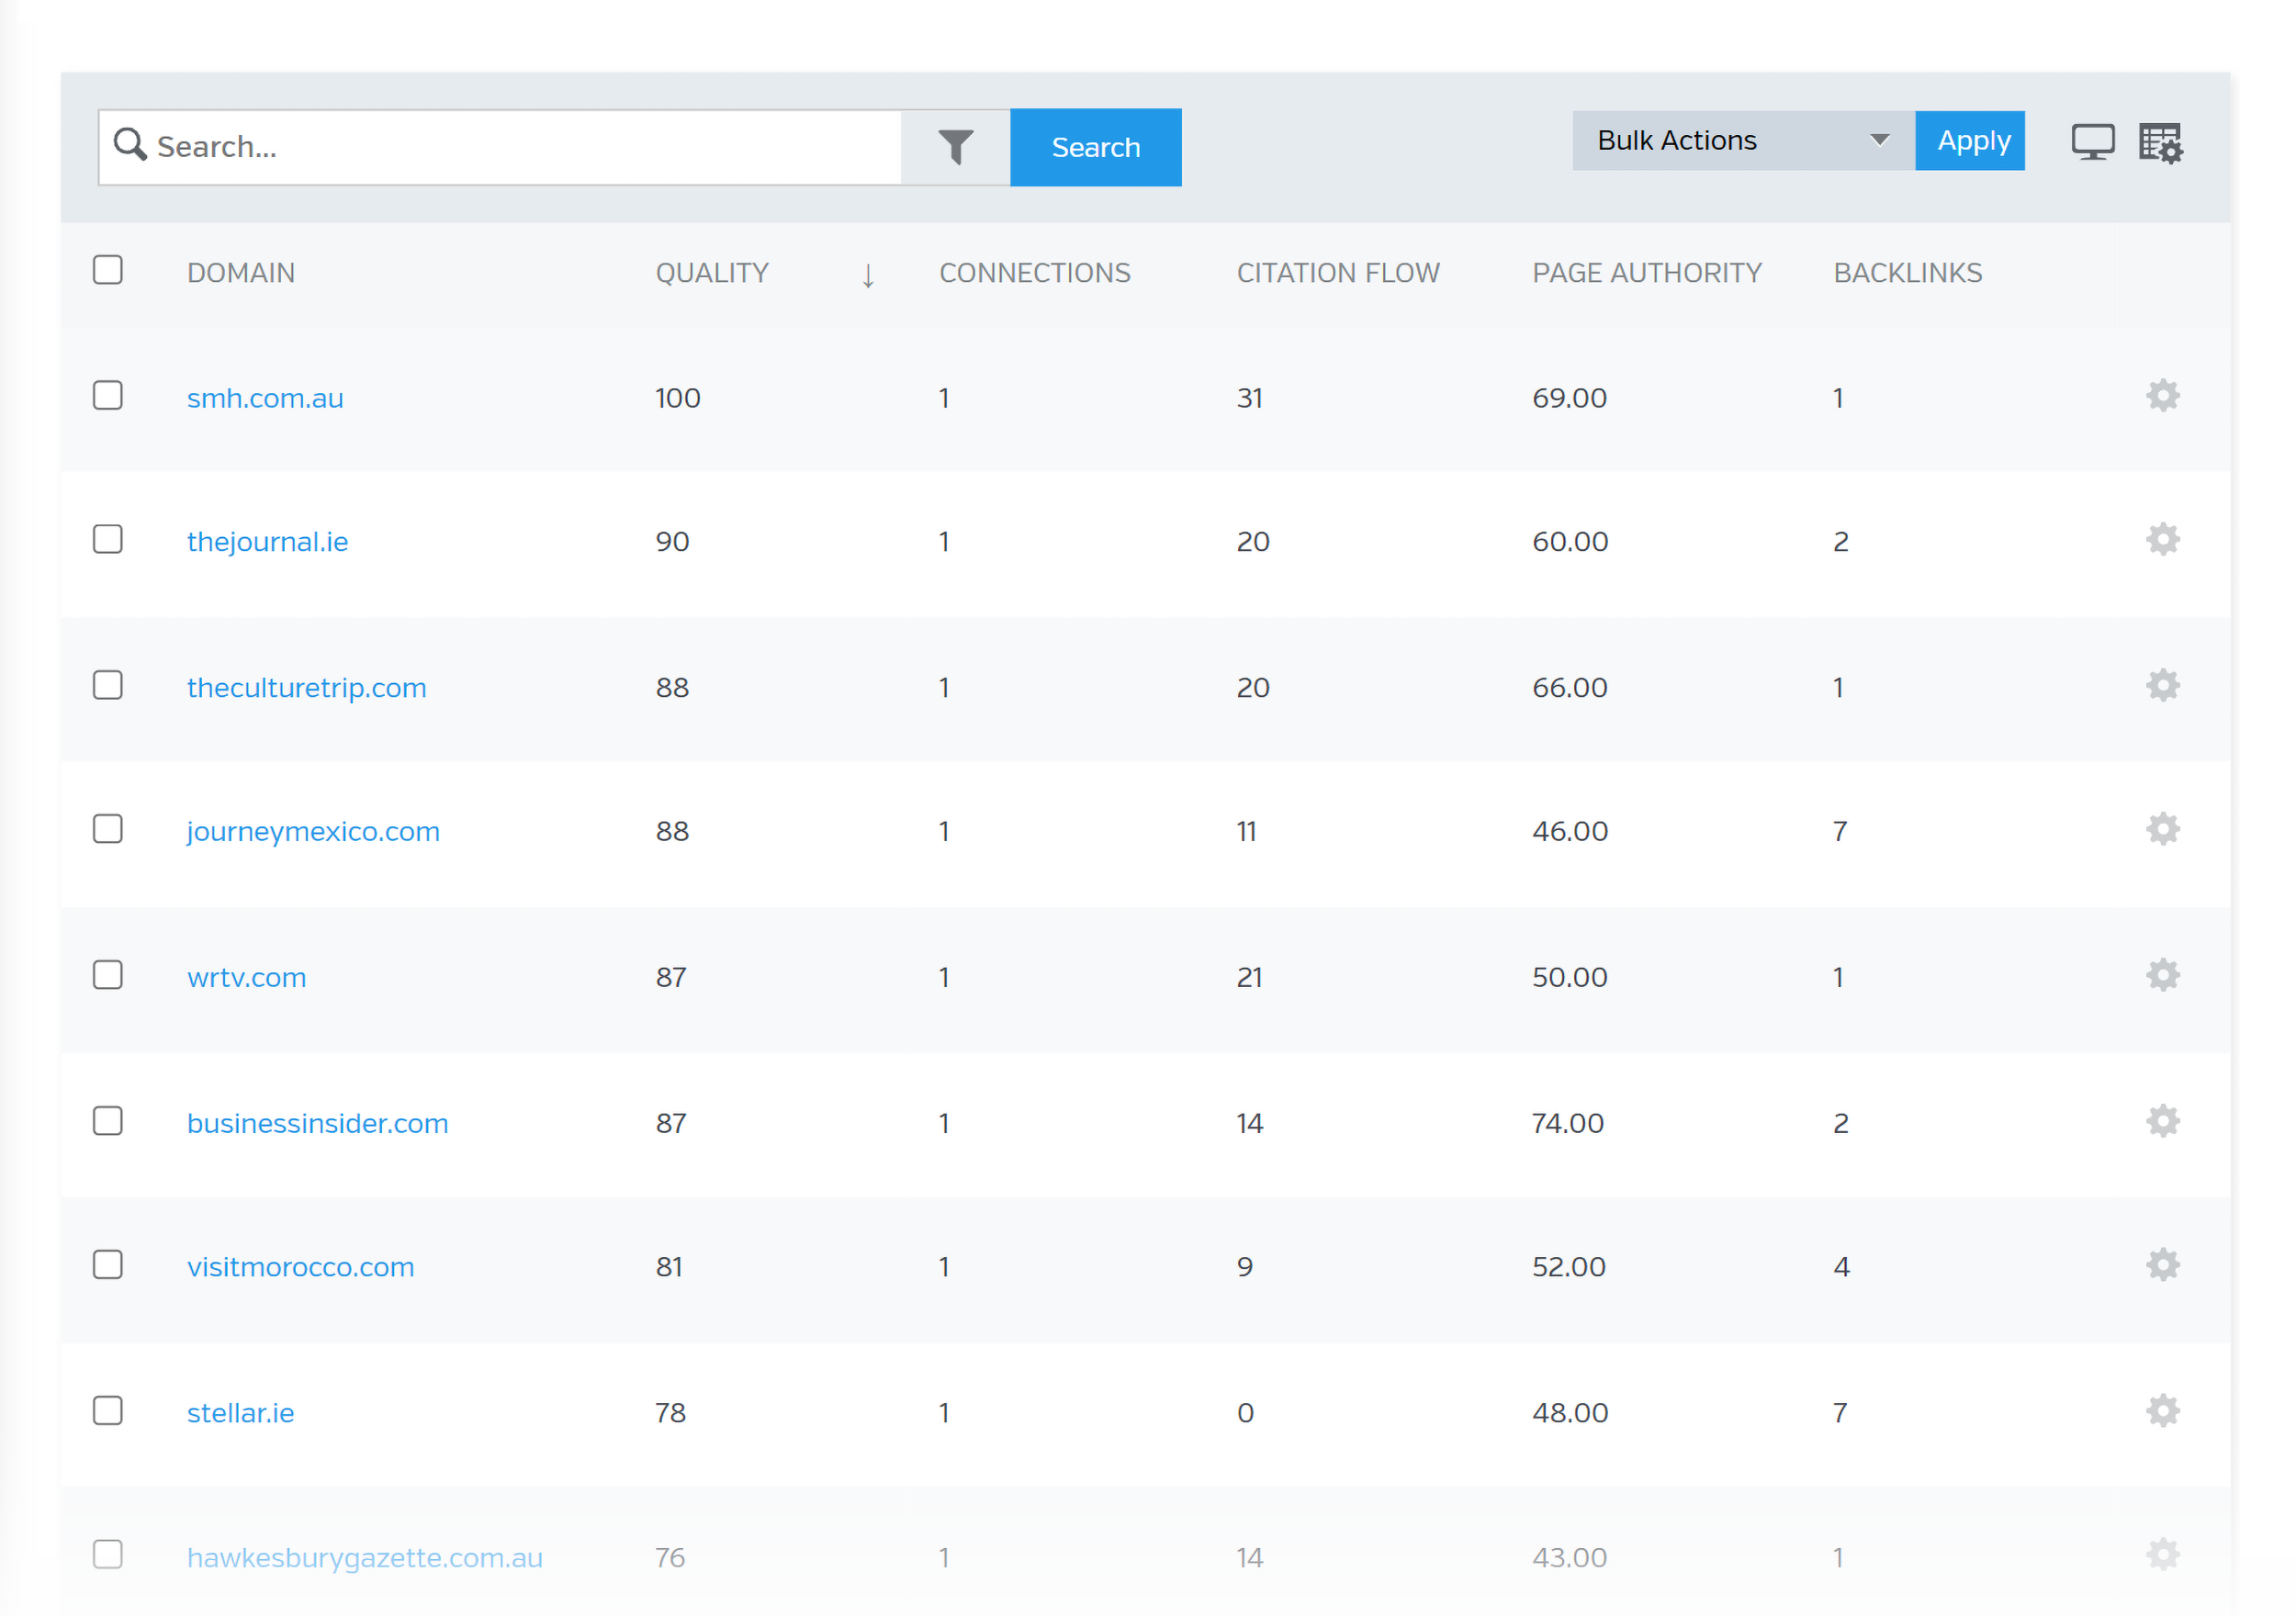Image resolution: width=2296 pixels, height=1616 pixels.
Task: Click page authority 74.00 for businessinsider.com
Action: 1568,1124
